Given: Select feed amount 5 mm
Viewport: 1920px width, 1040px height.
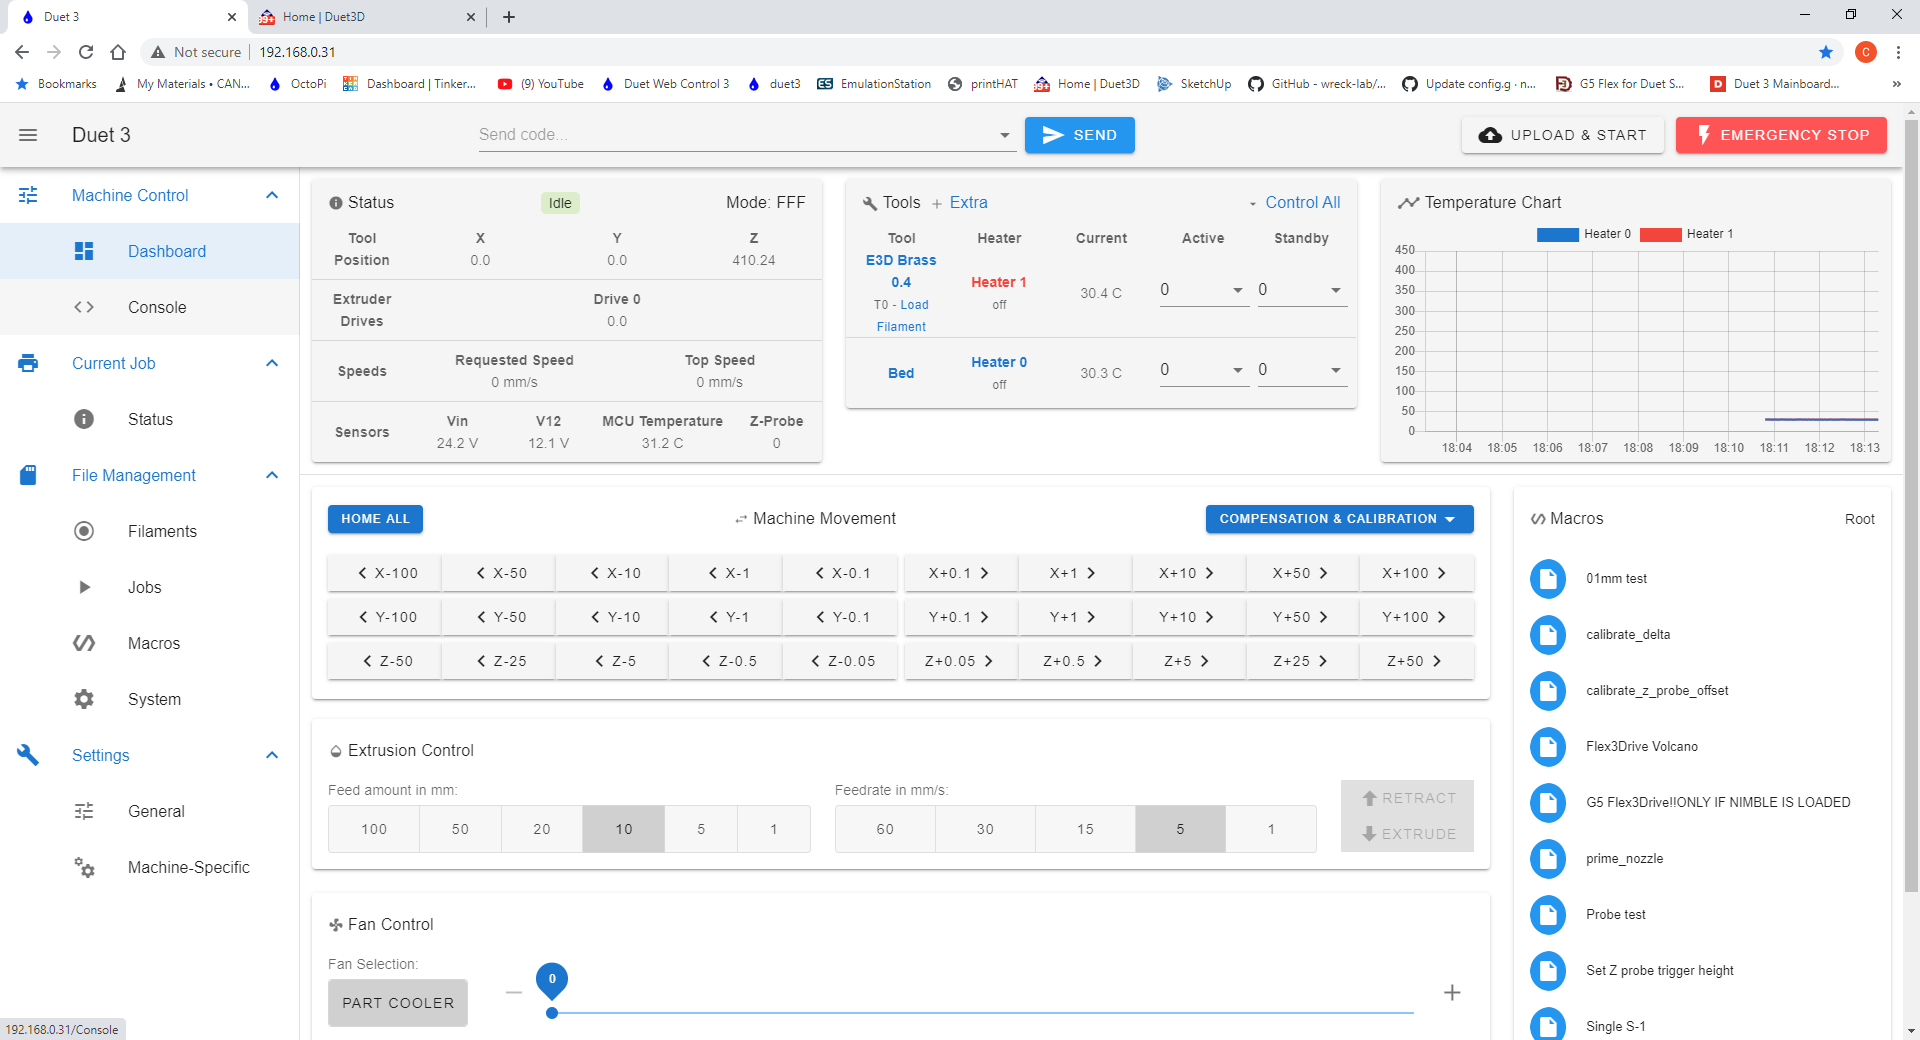Looking at the screenshot, I should coord(701,829).
